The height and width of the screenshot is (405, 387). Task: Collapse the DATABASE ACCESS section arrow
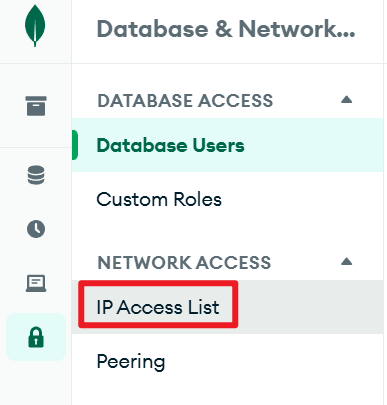pyautogui.click(x=347, y=99)
